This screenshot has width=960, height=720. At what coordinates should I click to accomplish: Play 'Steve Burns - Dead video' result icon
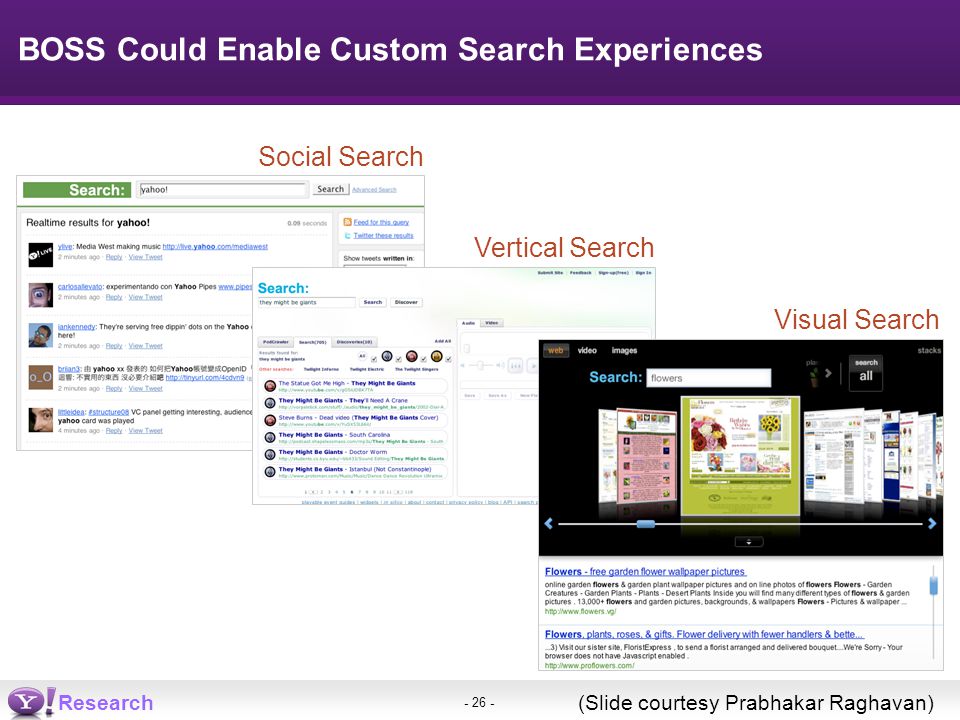[269, 420]
